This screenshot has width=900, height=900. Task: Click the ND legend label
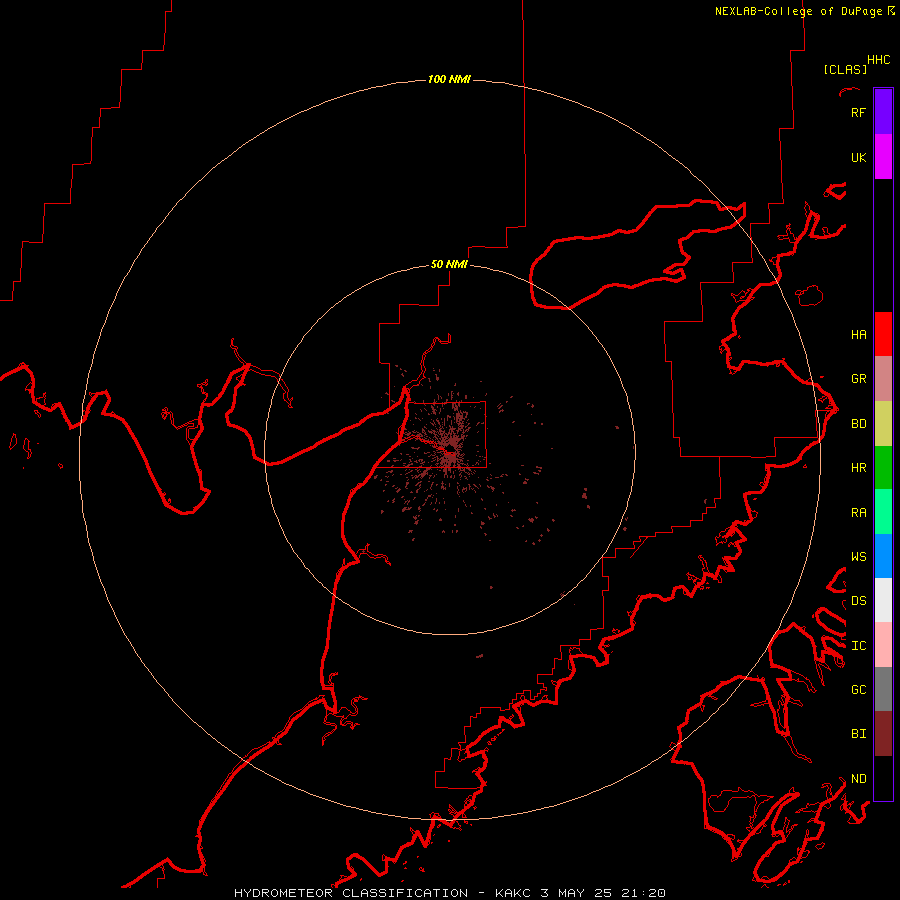pos(859,778)
